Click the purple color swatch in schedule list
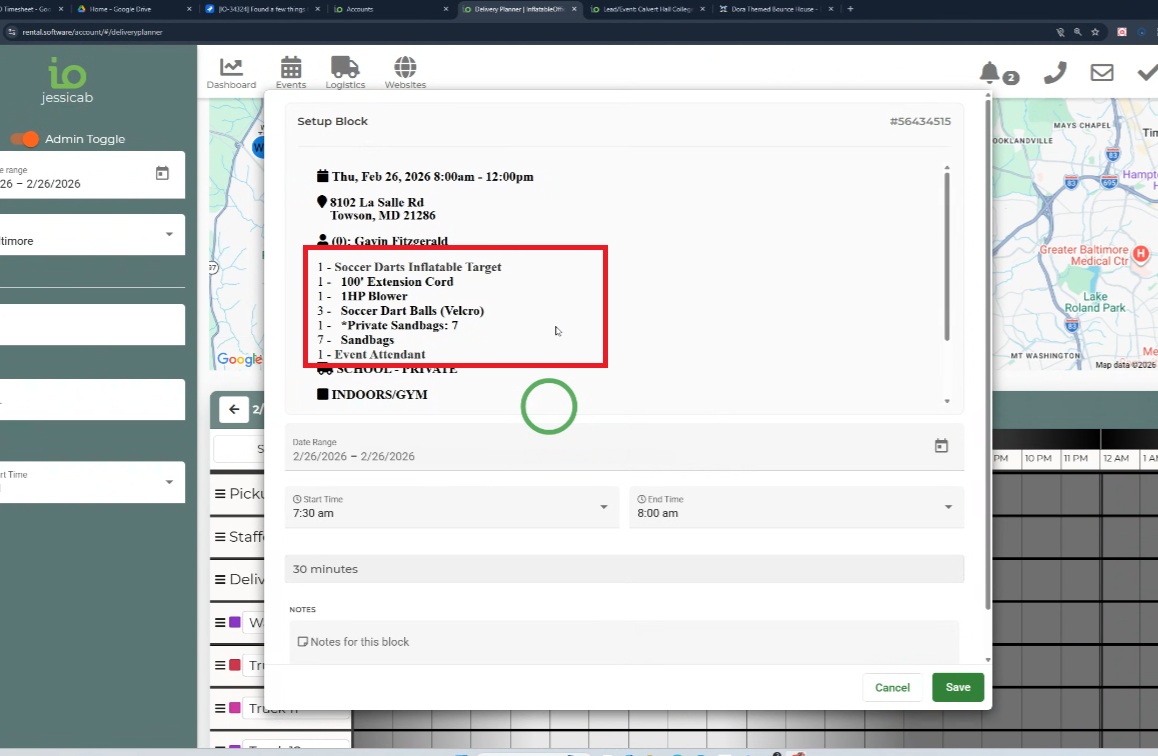 pyautogui.click(x=235, y=622)
